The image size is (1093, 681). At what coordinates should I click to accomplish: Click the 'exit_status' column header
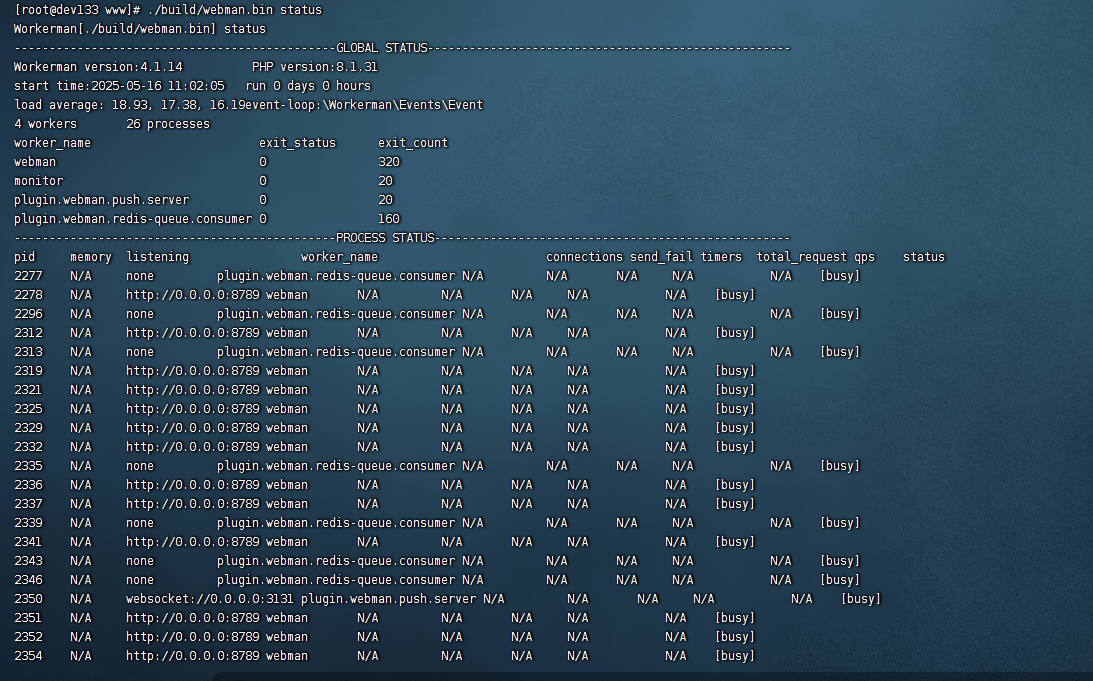coord(298,143)
